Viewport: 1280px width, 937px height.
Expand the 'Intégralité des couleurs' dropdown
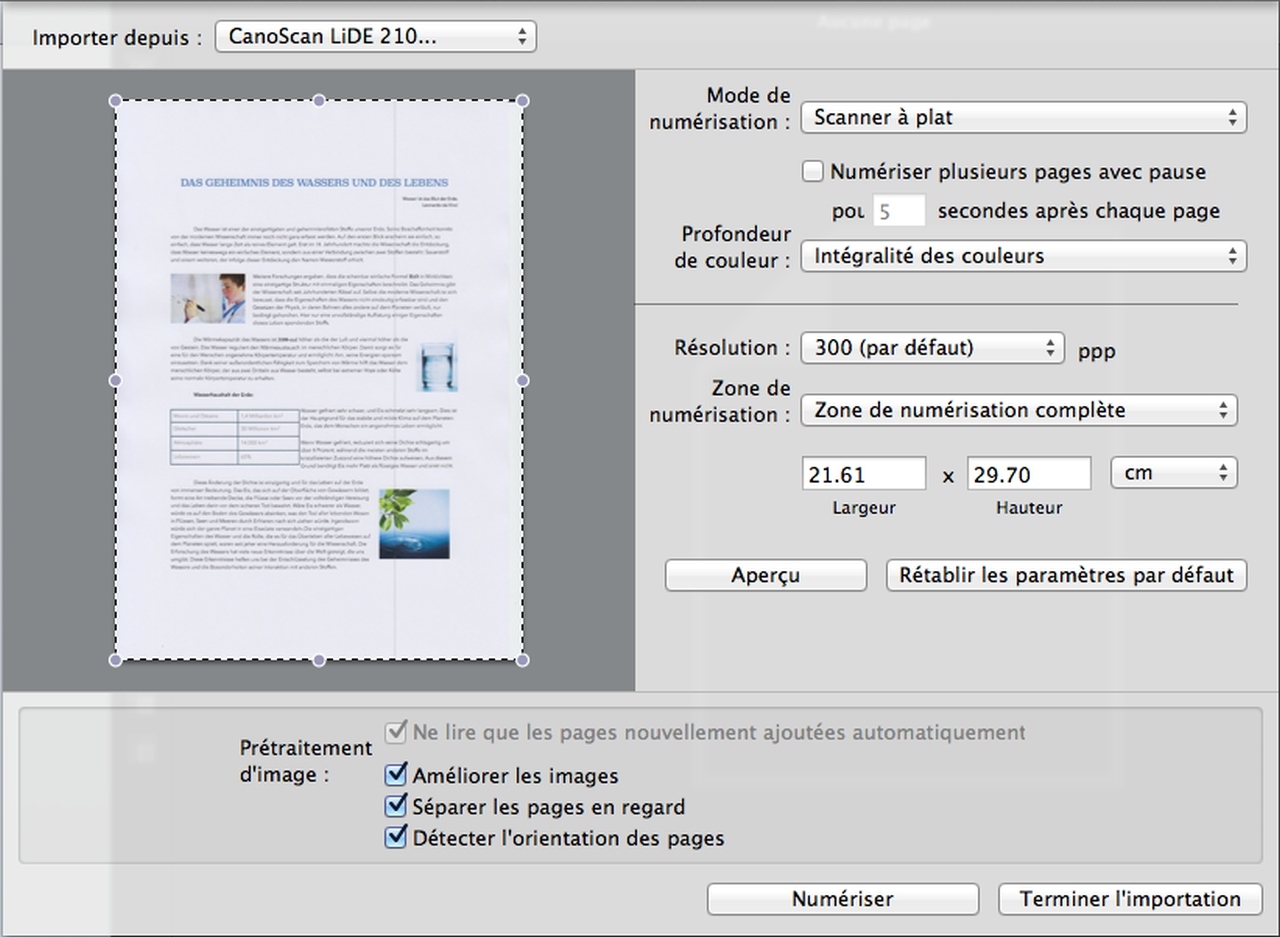pyautogui.click(x=1023, y=256)
